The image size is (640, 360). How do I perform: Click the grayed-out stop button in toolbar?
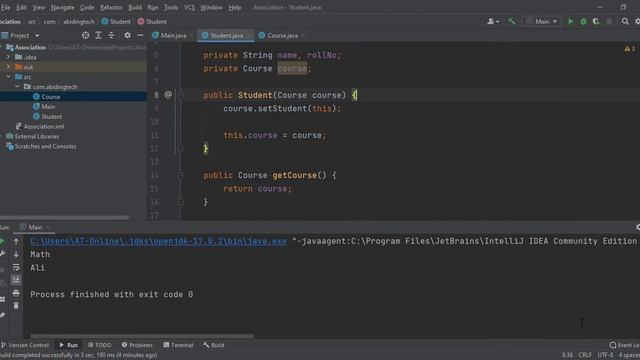(x=609, y=21)
